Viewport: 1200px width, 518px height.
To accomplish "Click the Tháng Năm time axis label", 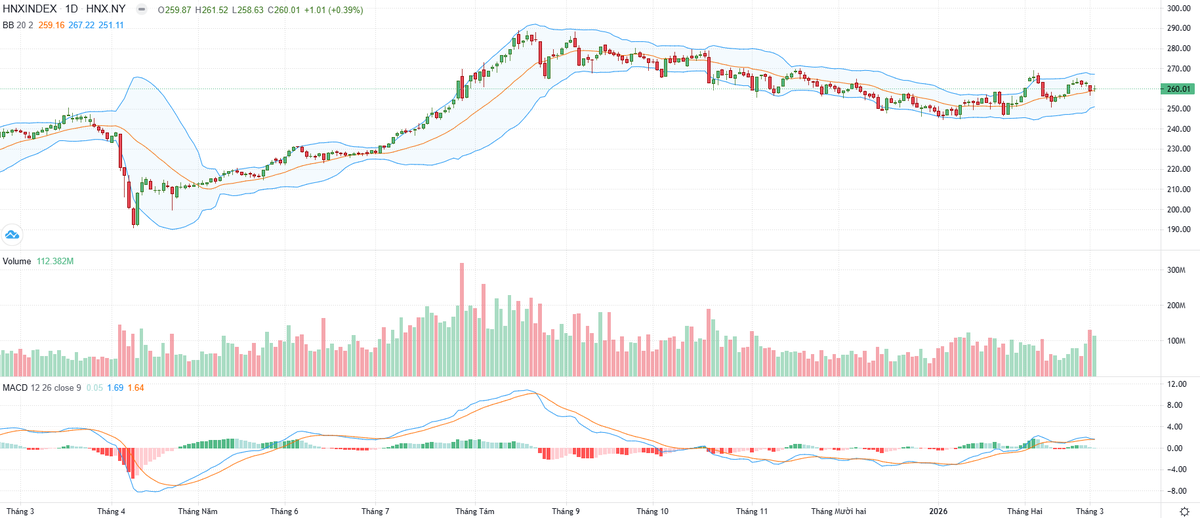I will (x=198, y=511).
